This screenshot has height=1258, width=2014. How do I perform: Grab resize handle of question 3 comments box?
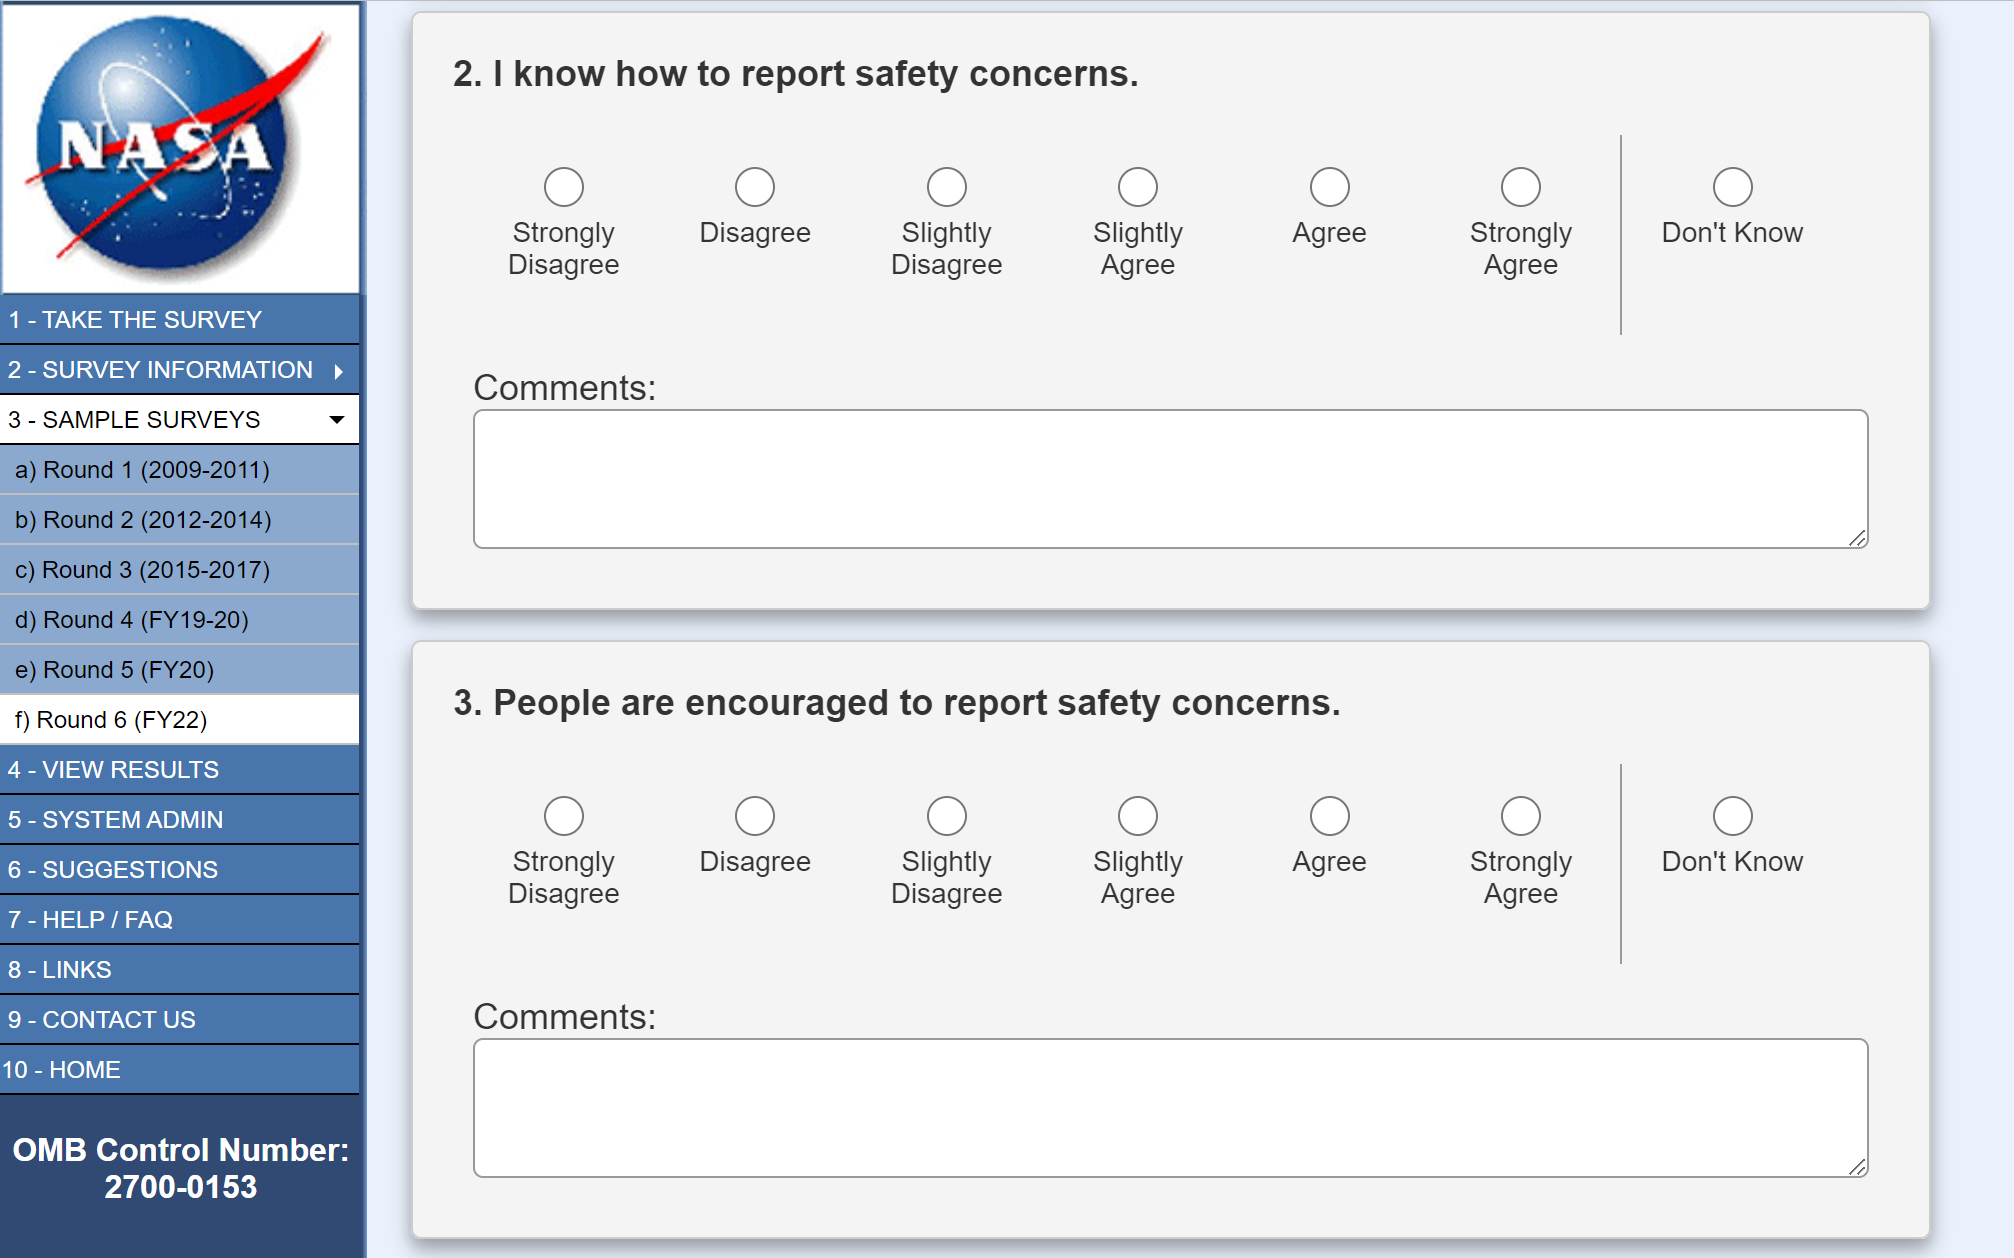1857,1167
